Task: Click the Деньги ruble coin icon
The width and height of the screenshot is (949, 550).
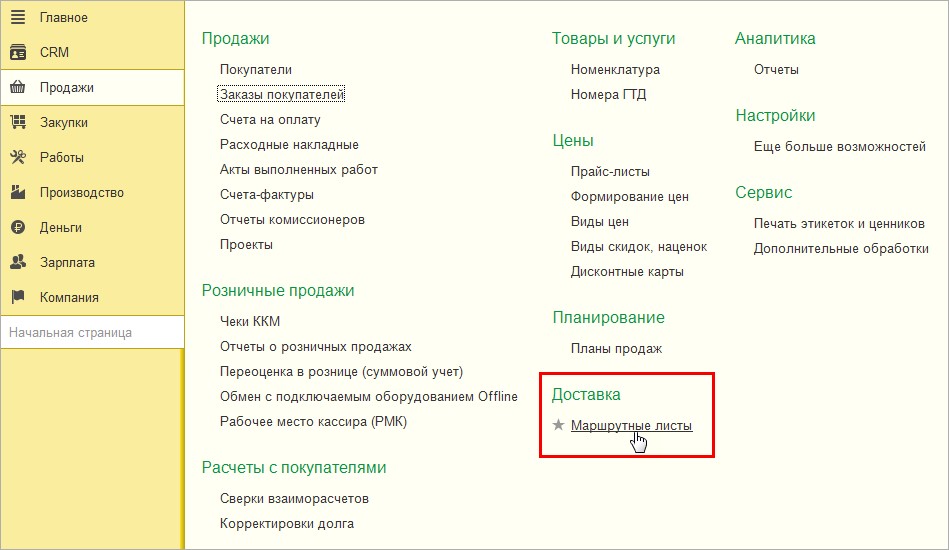Action: tap(18, 228)
